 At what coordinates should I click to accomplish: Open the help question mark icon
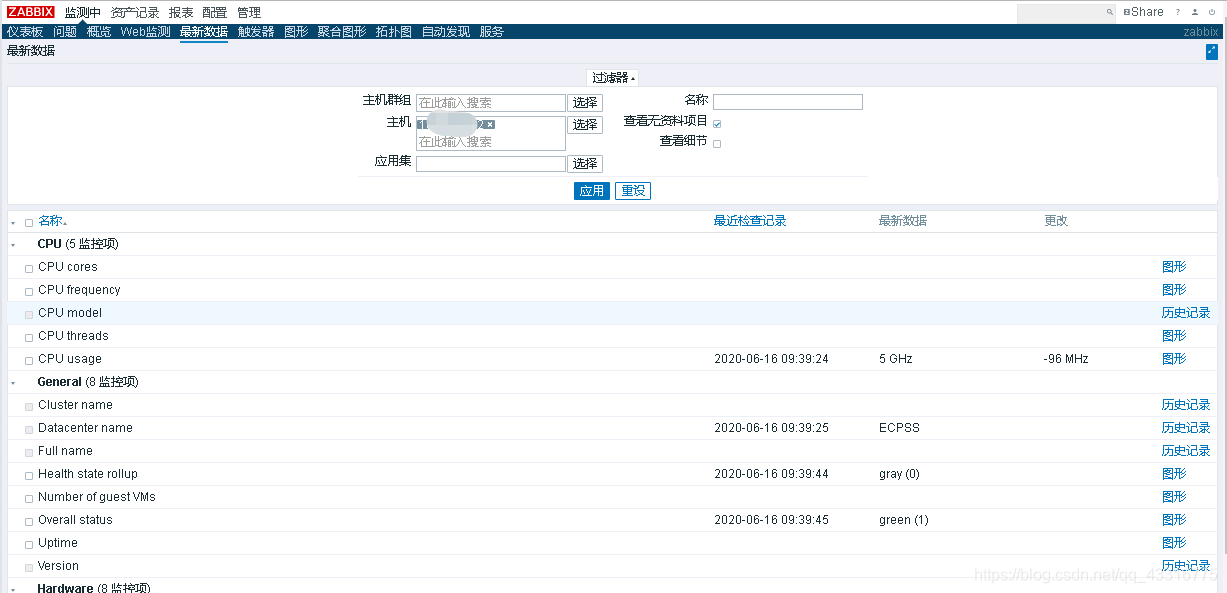pos(1177,13)
